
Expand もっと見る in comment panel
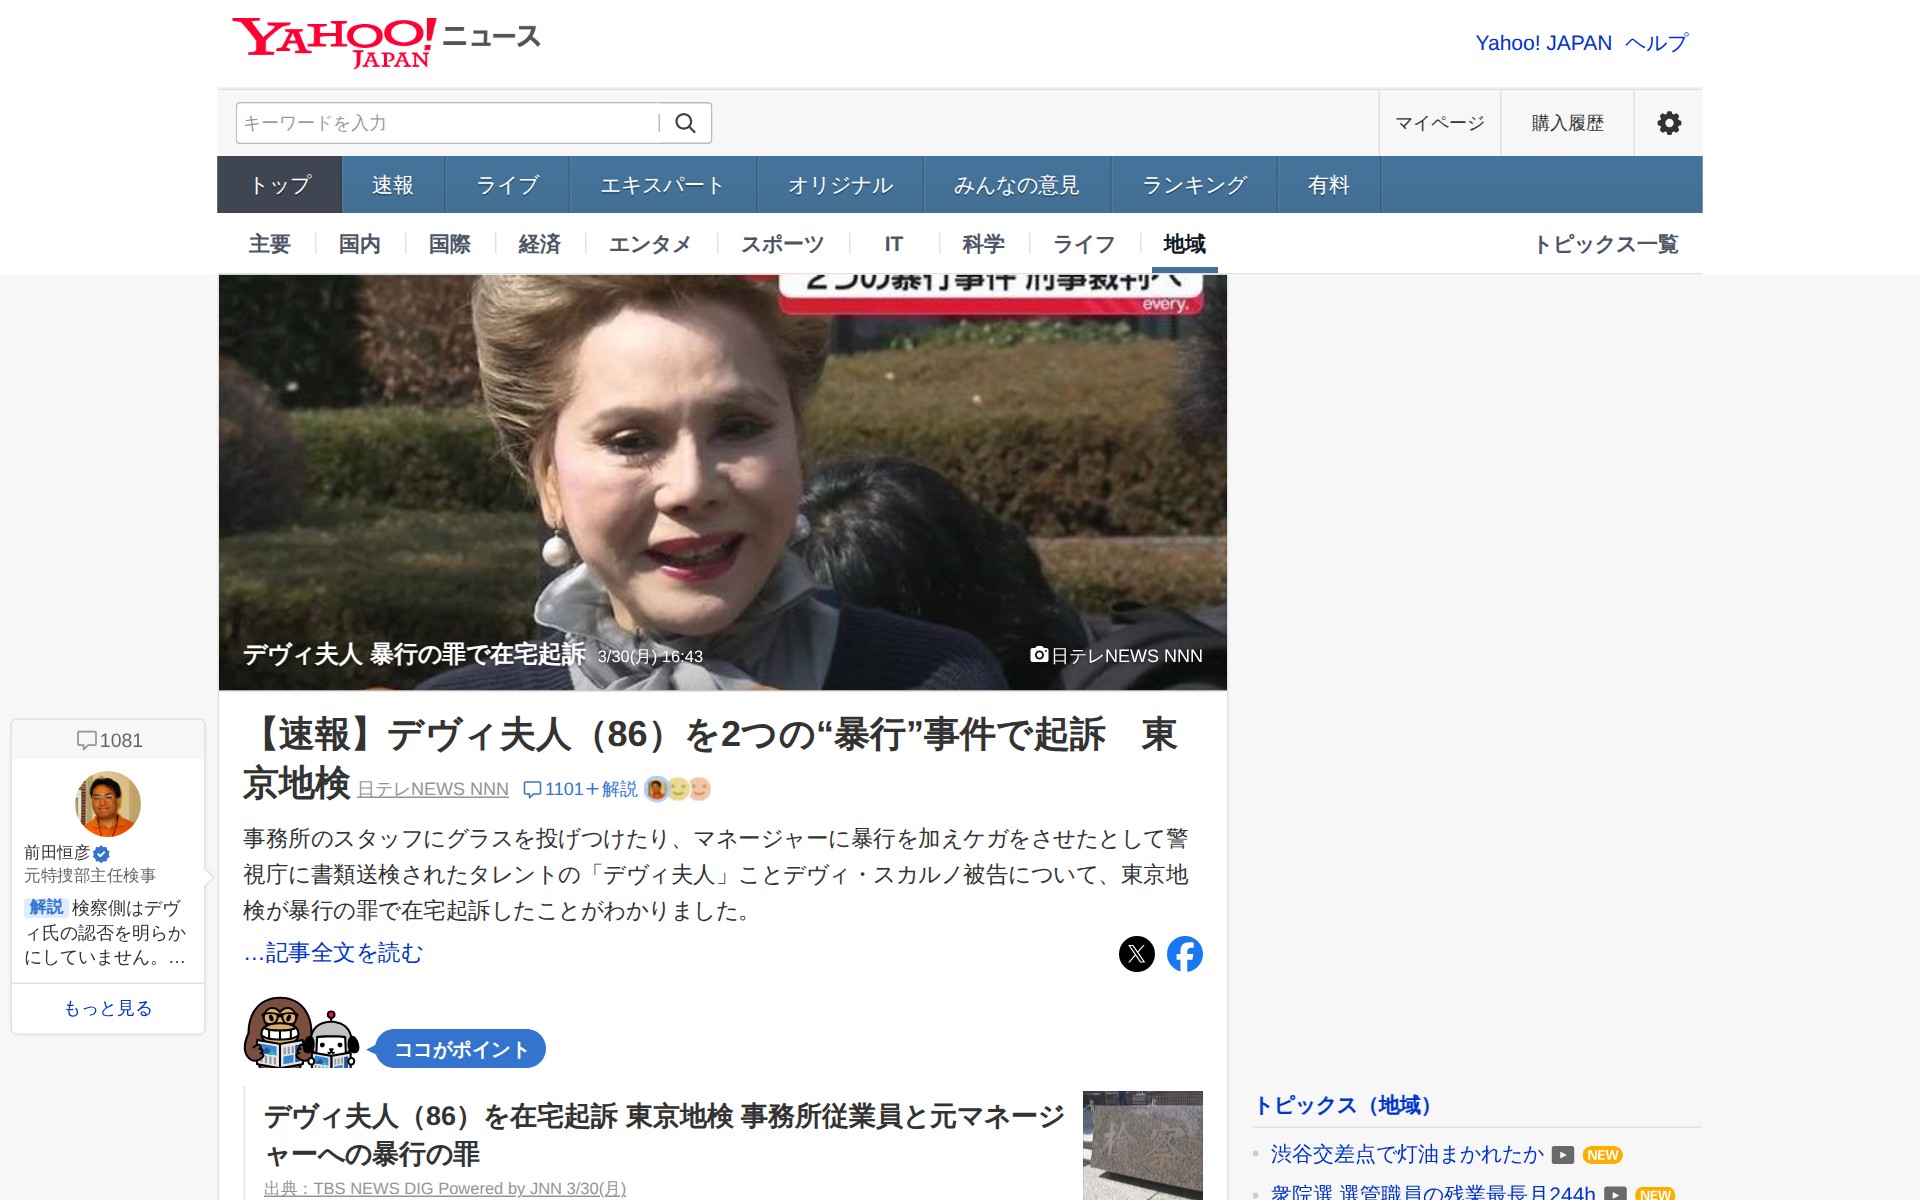(108, 1008)
